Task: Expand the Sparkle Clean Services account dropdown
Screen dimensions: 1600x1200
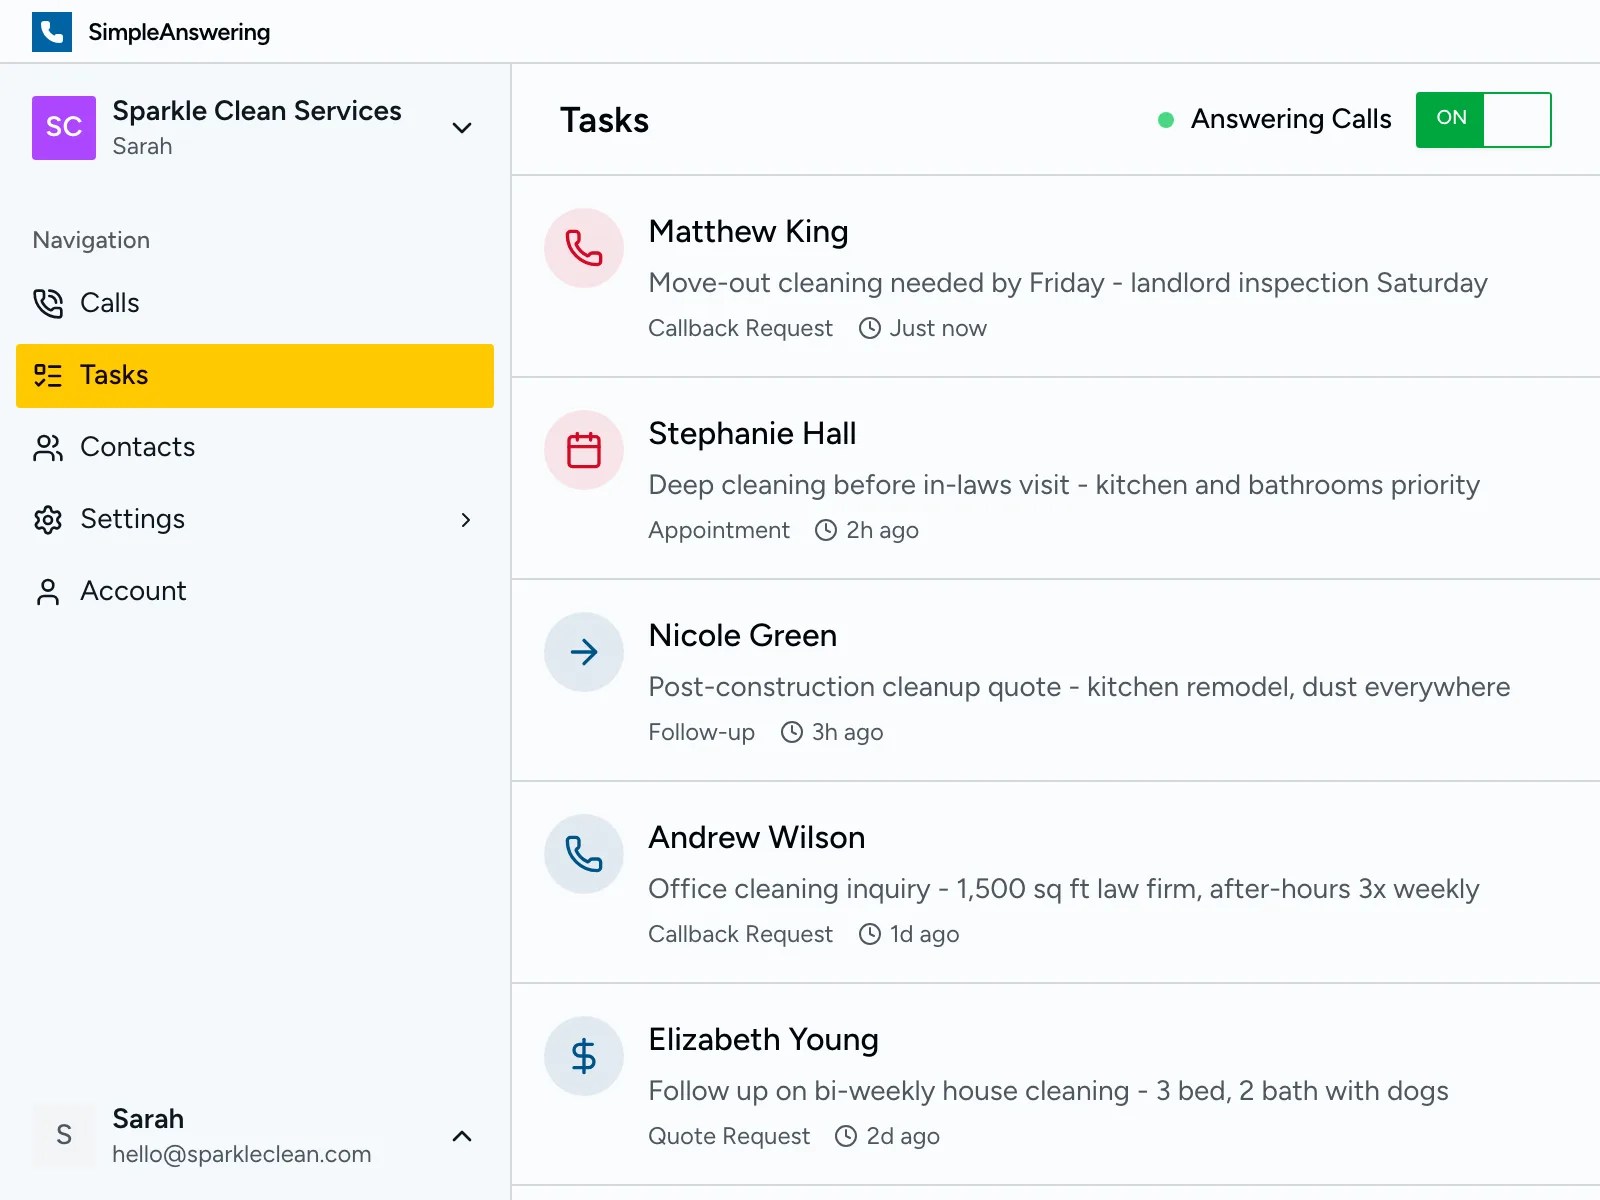Action: [461, 128]
